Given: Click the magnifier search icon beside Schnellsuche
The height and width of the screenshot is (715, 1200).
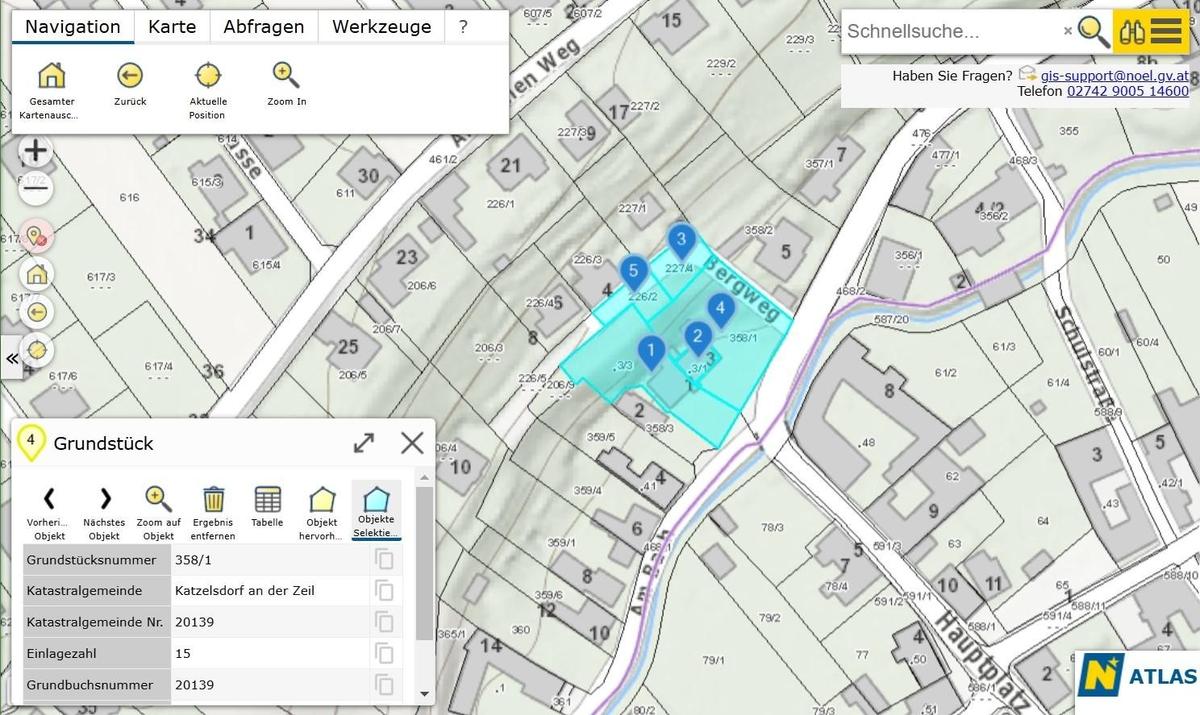Looking at the screenshot, I should point(1094,32).
